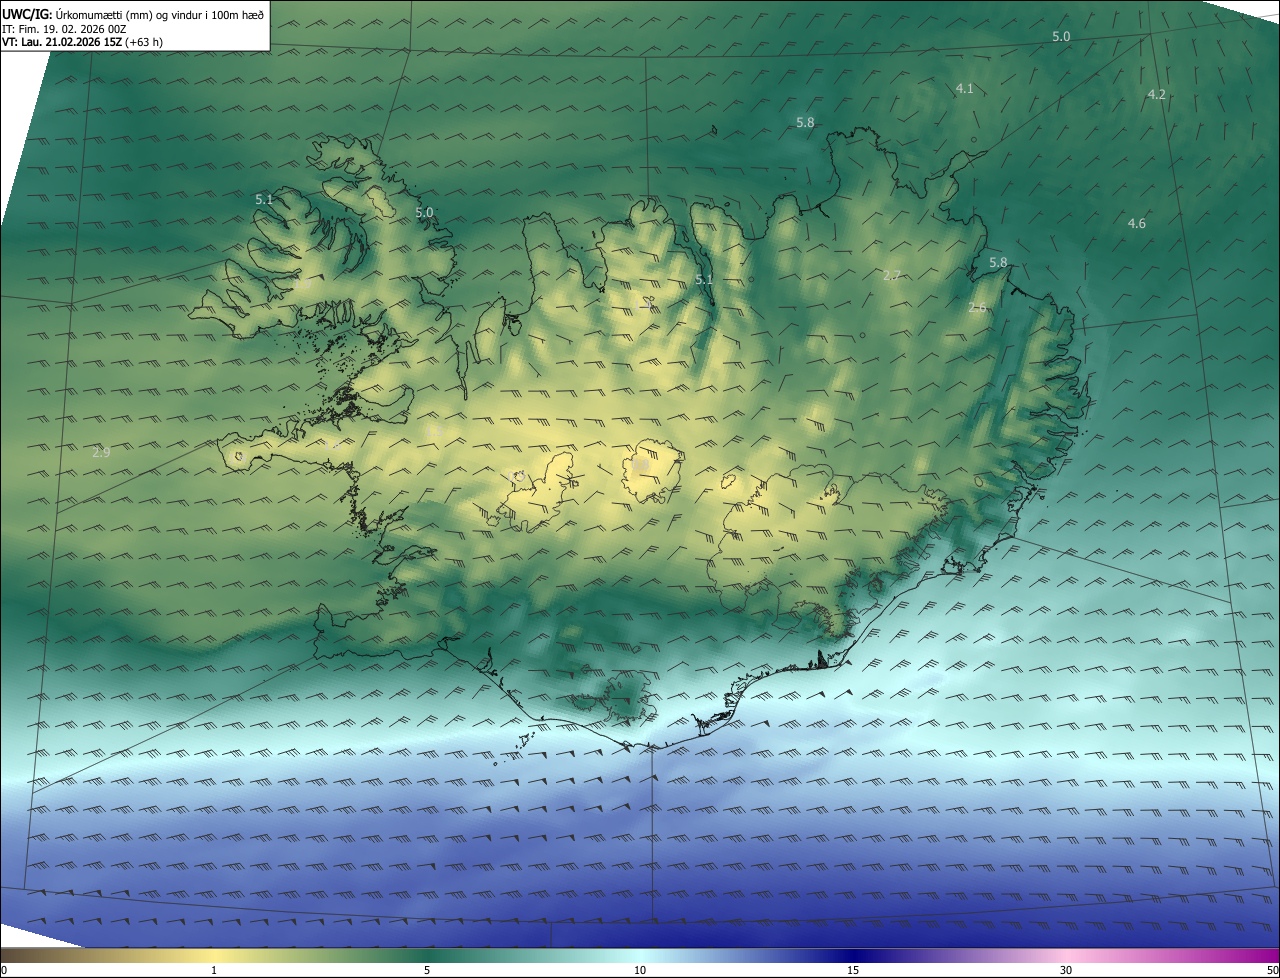Click the '0' tick on the color scale

coord(4,970)
